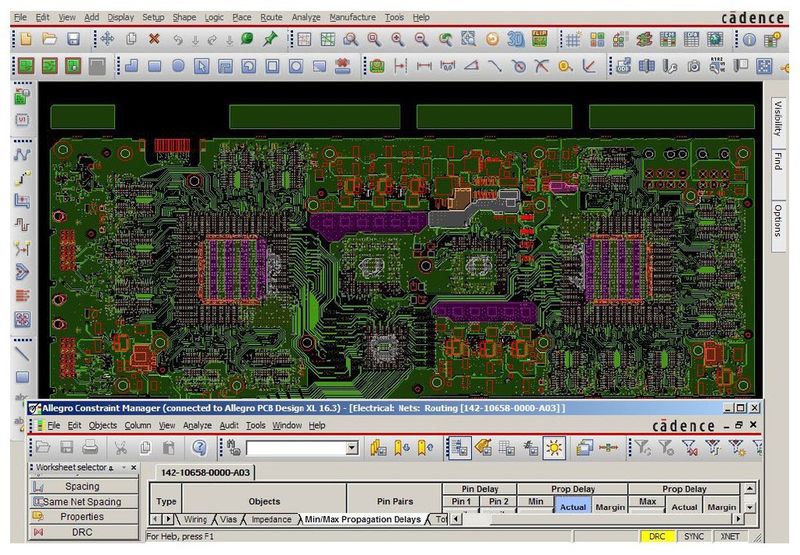The image size is (800, 555).
Task: Click the Pin Pairs column header
Action: (394, 501)
